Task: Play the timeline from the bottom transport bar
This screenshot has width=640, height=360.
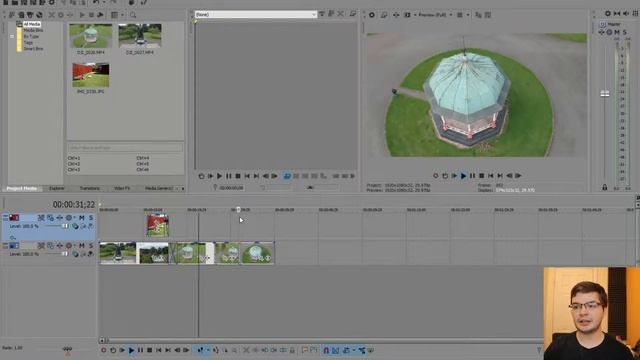Action: click(x=131, y=350)
